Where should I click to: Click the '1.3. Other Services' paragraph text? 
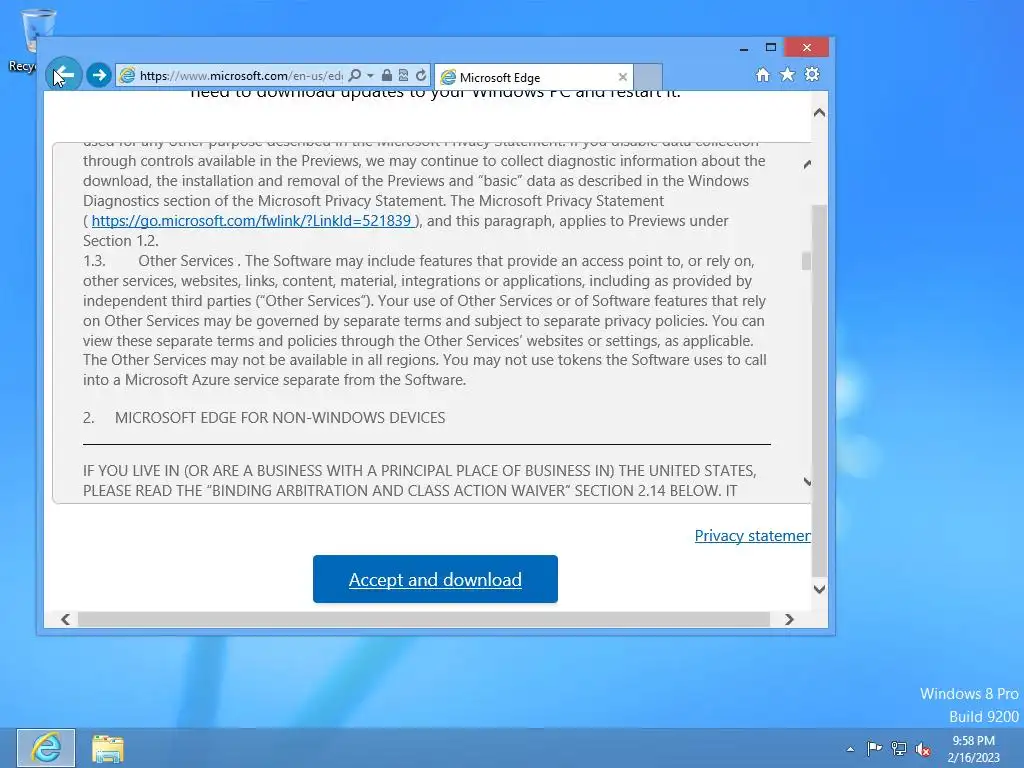tap(424, 320)
